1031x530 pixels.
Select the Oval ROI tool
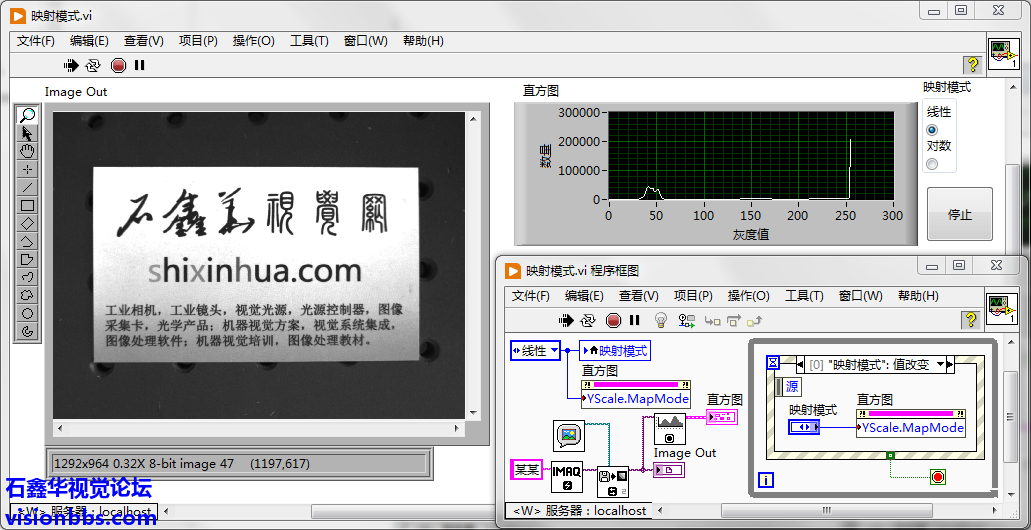point(27,313)
